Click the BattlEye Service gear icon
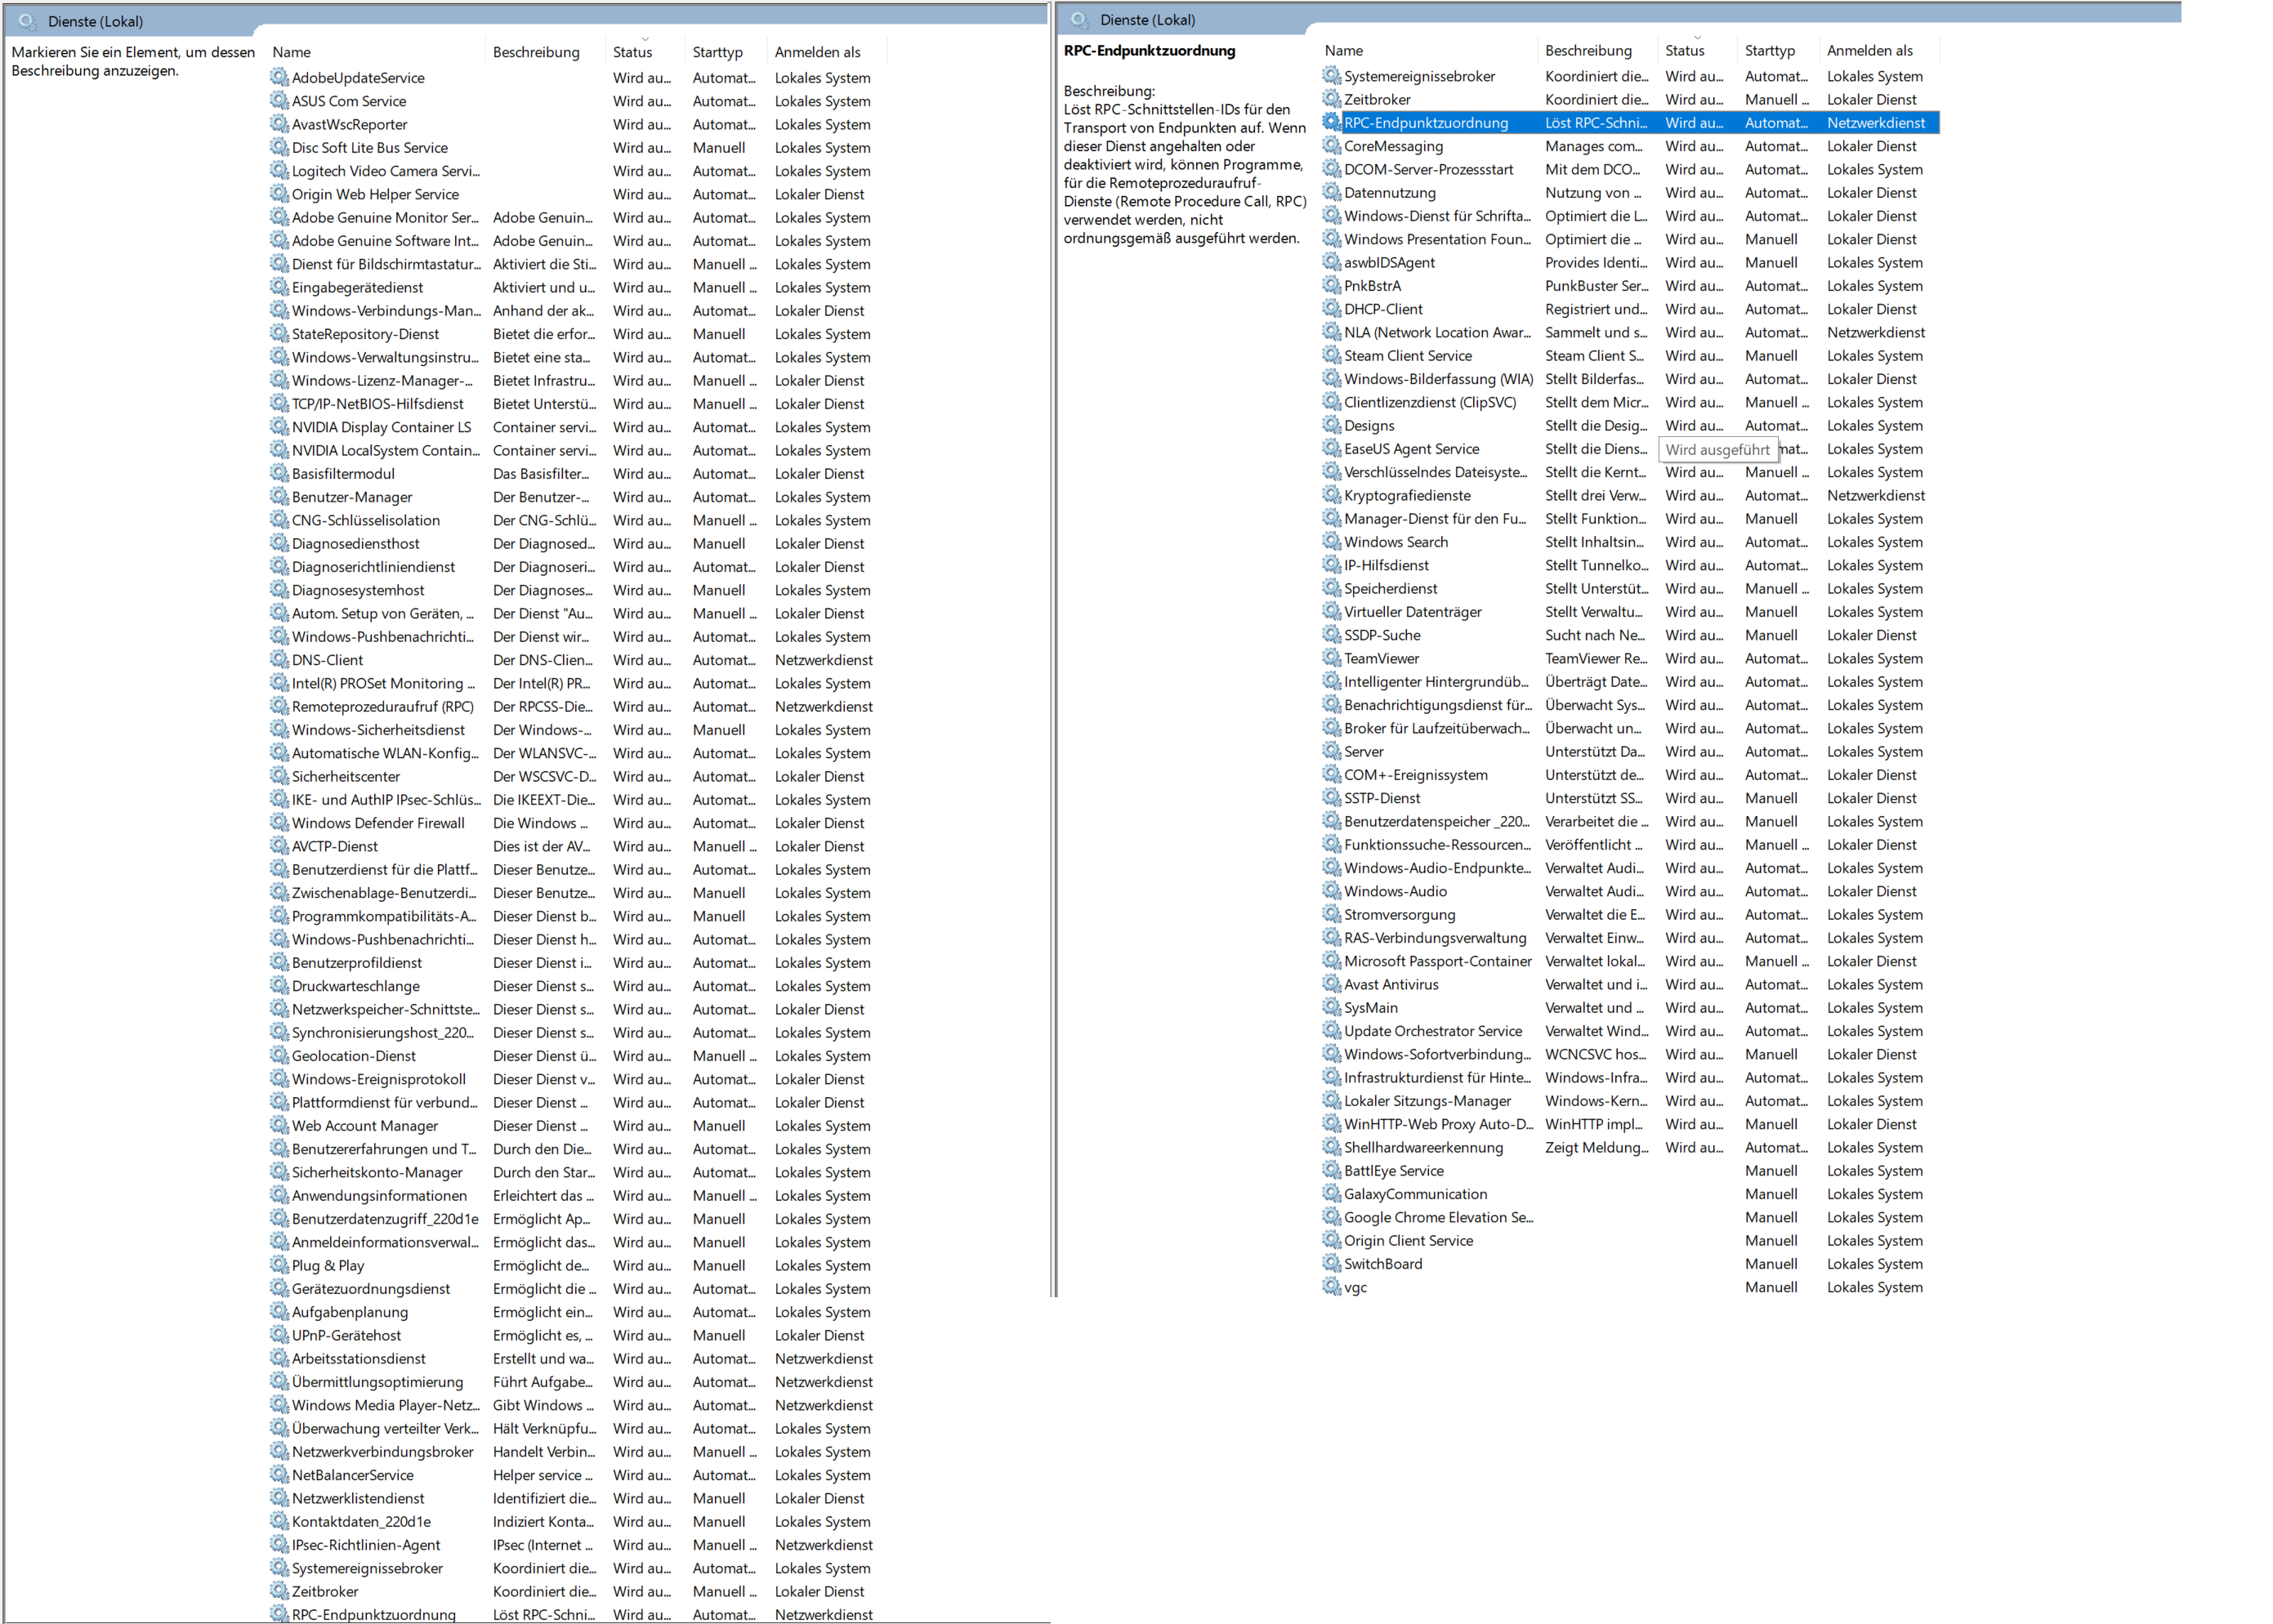The image size is (2273, 1624). [x=1331, y=1170]
